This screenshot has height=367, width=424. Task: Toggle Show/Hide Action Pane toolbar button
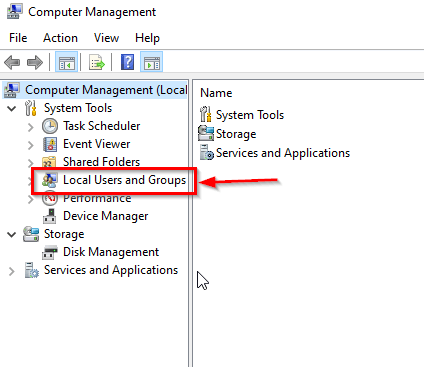click(x=152, y=62)
